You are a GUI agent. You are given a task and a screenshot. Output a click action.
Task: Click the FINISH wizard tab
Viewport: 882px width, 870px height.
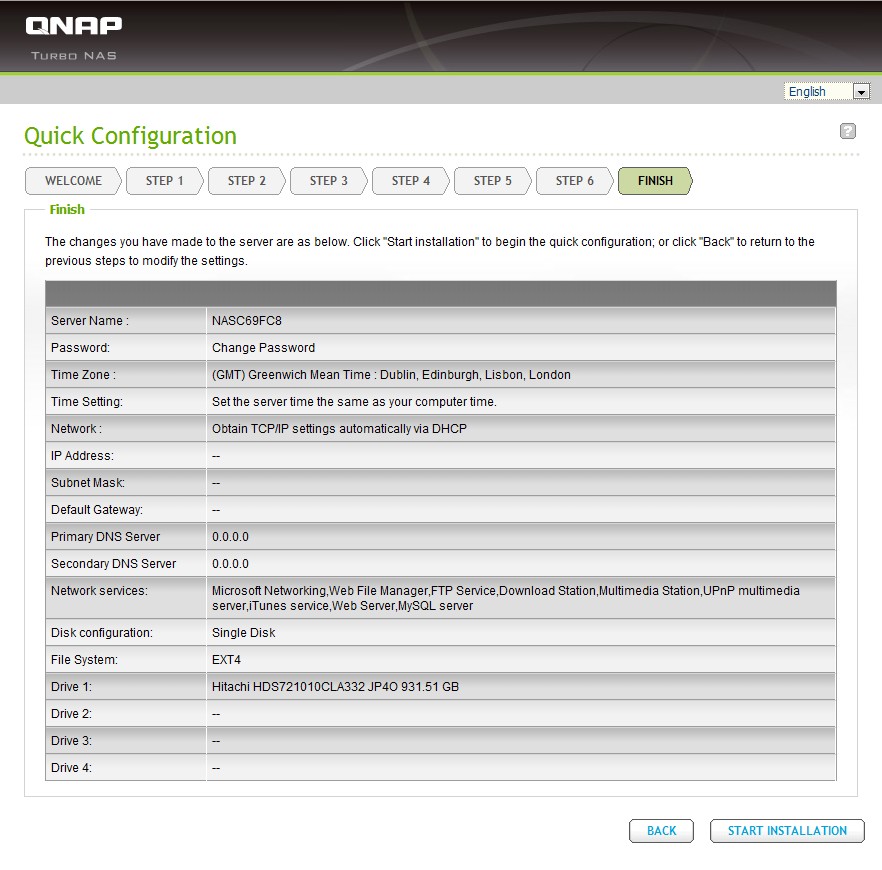[x=655, y=181]
